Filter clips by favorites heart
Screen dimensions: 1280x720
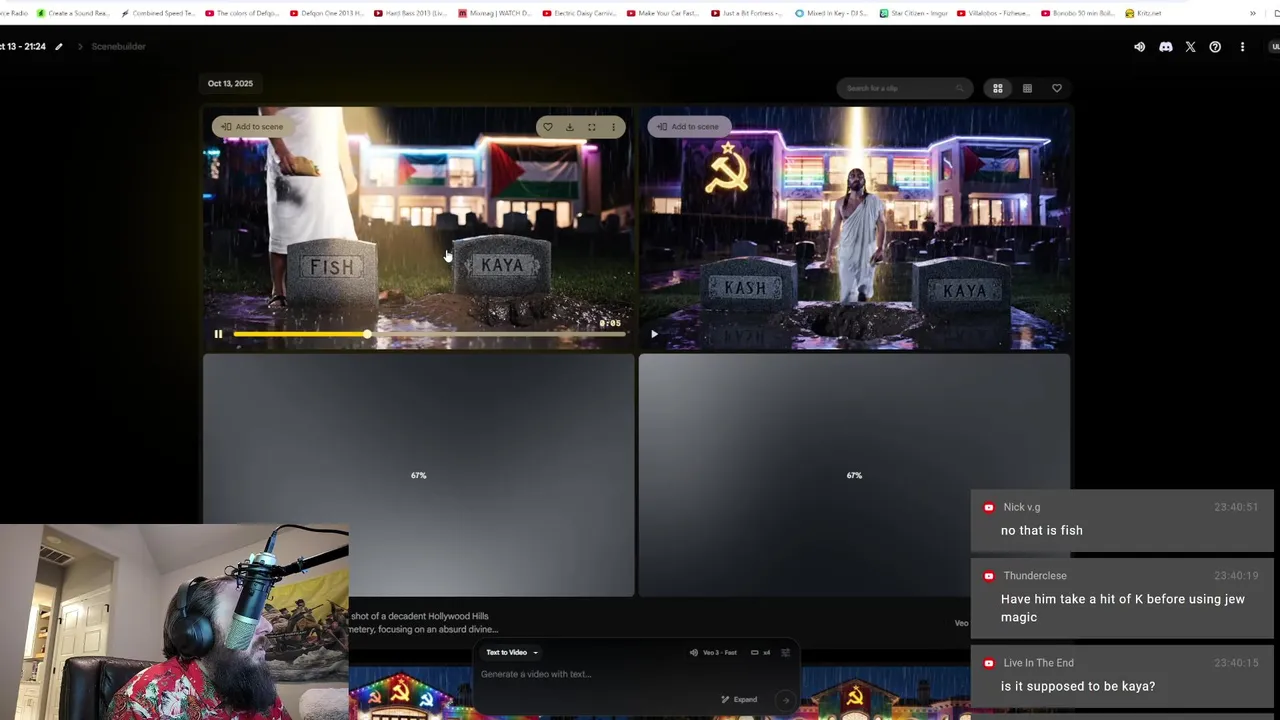pyautogui.click(x=1056, y=88)
